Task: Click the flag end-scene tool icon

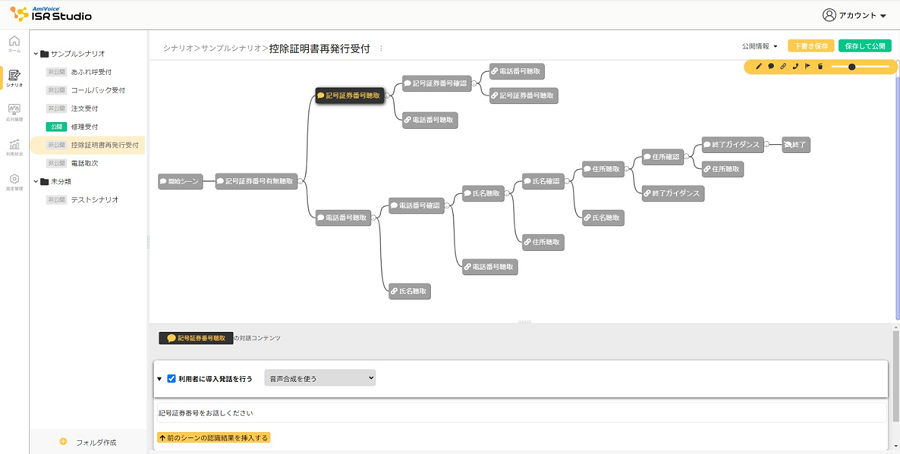Action: pyautogui.click(x=808, y=67)
